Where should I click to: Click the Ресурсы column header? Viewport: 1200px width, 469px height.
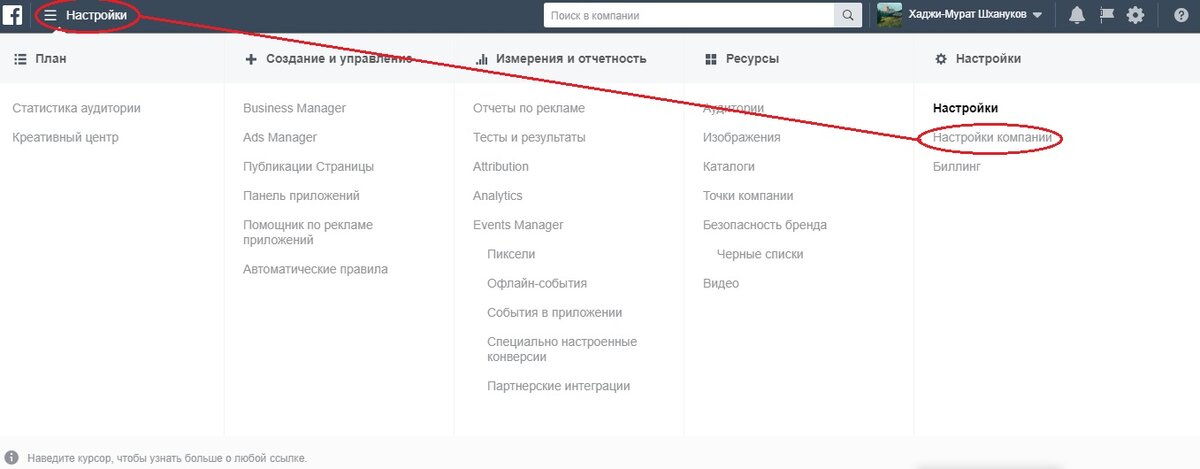coord(741,59)
